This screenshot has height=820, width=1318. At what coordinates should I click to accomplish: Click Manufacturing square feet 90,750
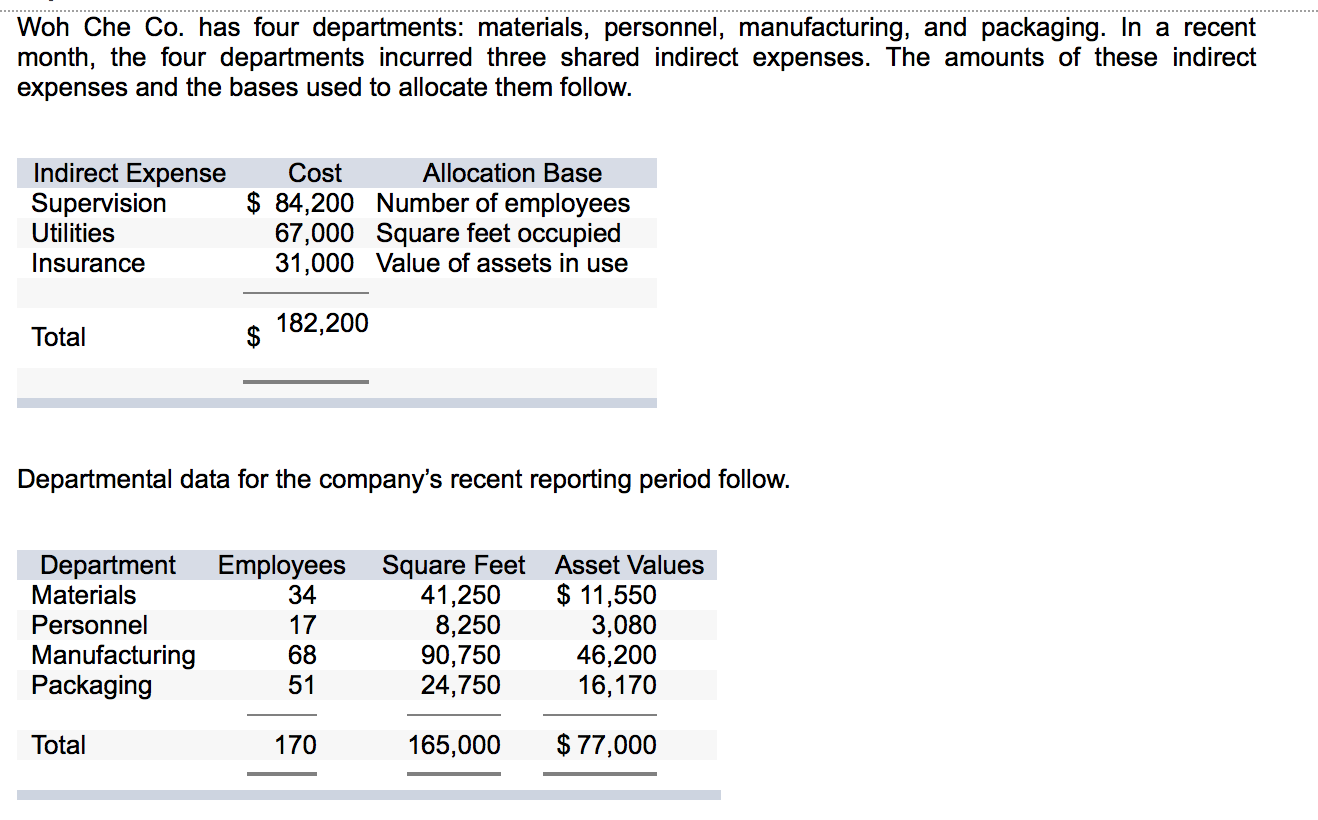[460, 655]
